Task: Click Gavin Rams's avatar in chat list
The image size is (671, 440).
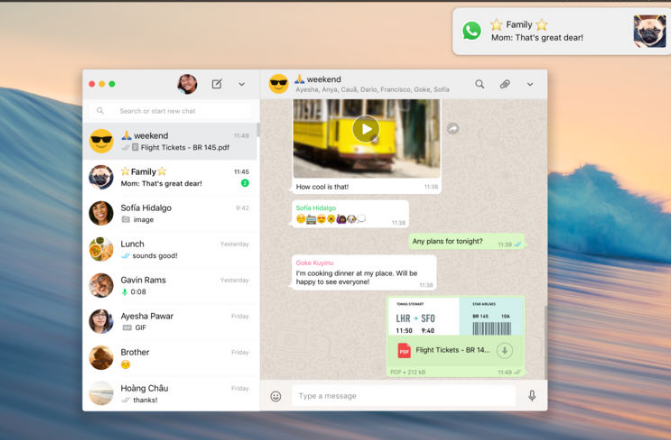Action: 101,285
